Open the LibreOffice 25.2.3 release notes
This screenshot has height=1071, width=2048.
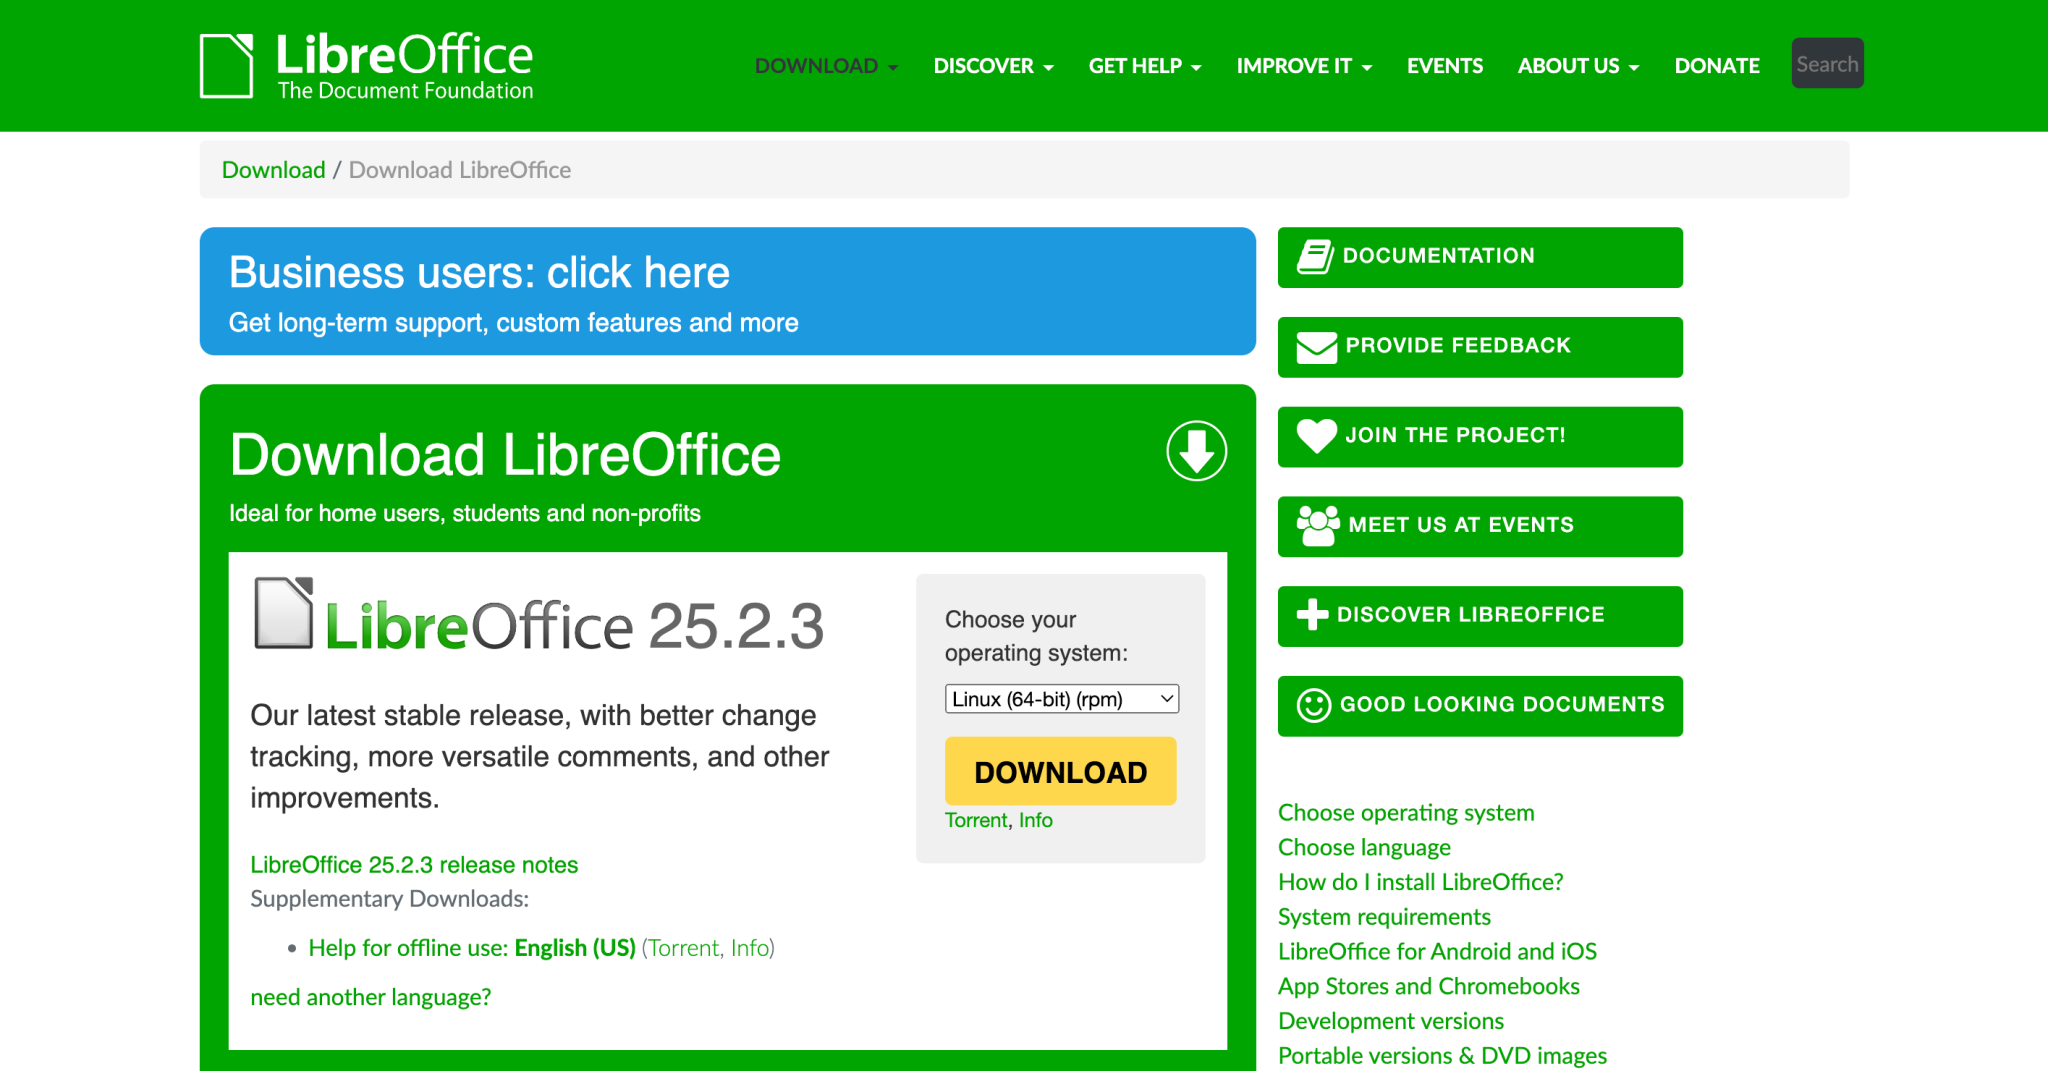tap(414, 864)
